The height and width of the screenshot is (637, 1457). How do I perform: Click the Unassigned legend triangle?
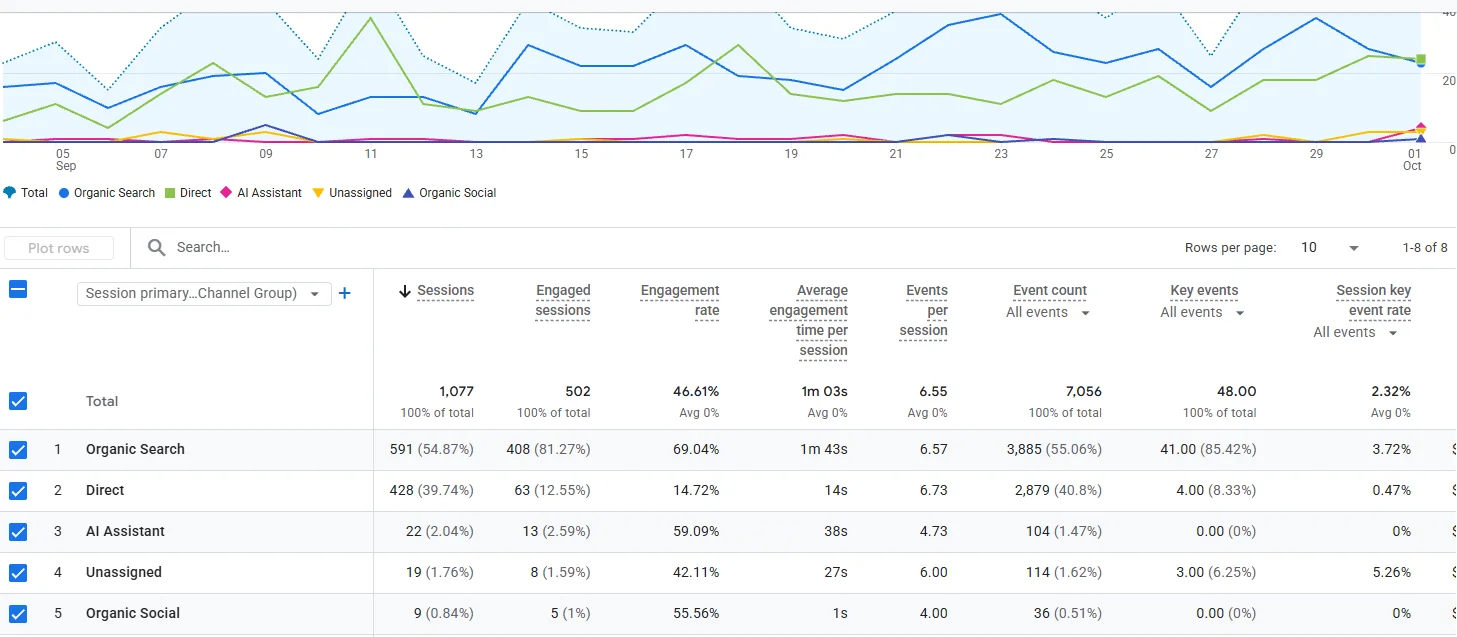[318, 193]
